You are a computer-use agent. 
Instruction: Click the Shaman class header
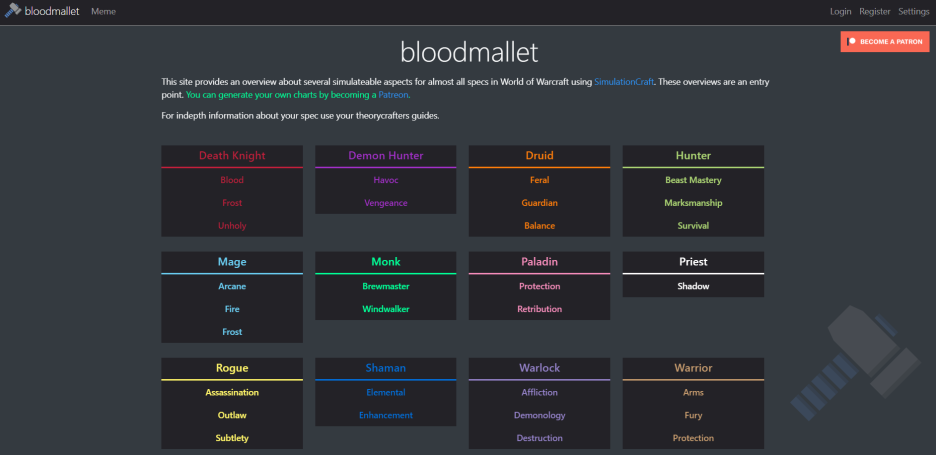click(386, 368)
